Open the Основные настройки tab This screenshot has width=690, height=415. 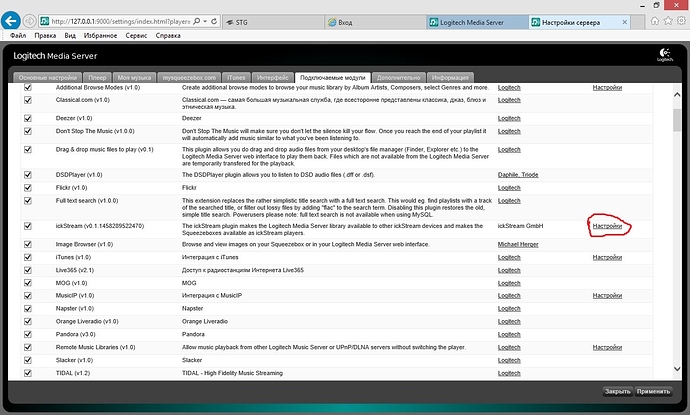[x=48, y=77]
